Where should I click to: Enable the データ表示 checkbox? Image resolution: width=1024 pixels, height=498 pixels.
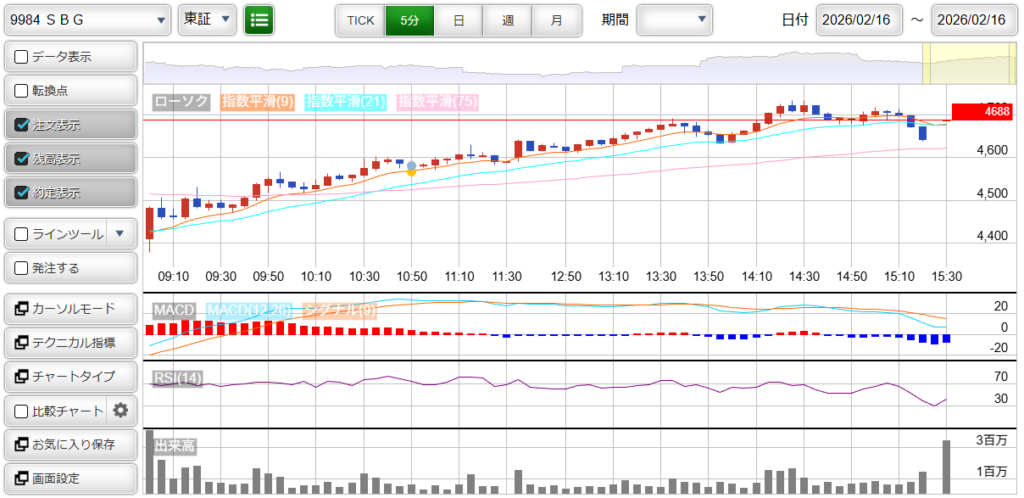(x=22, y=57)
